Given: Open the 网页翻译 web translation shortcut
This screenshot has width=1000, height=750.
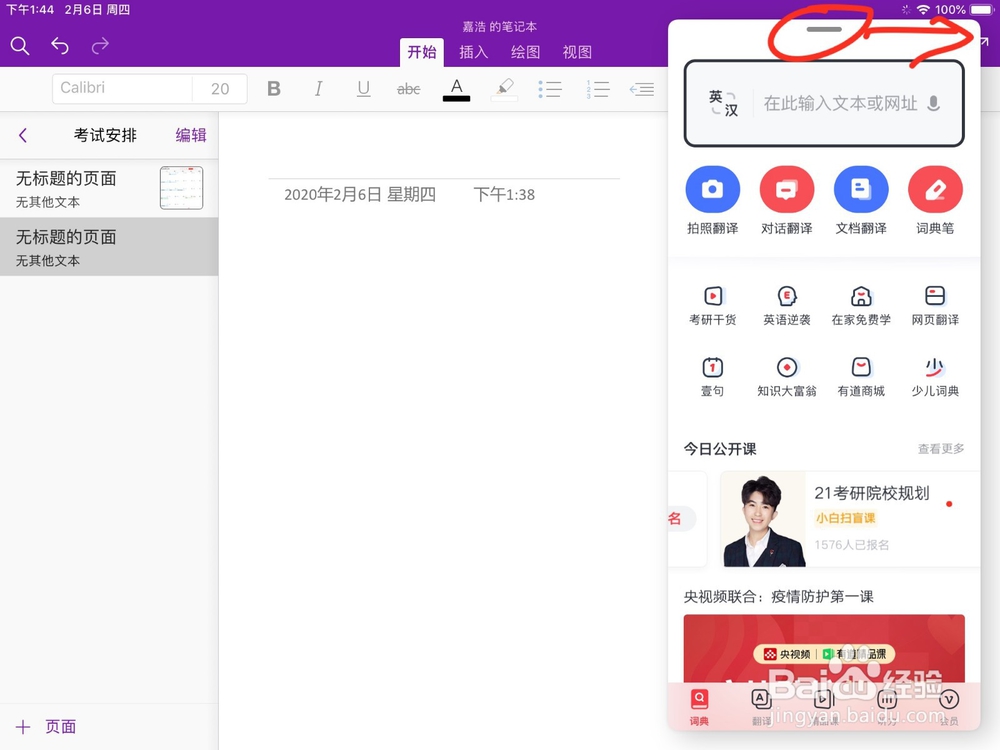Looking at the screenshot, I should 935,306.
